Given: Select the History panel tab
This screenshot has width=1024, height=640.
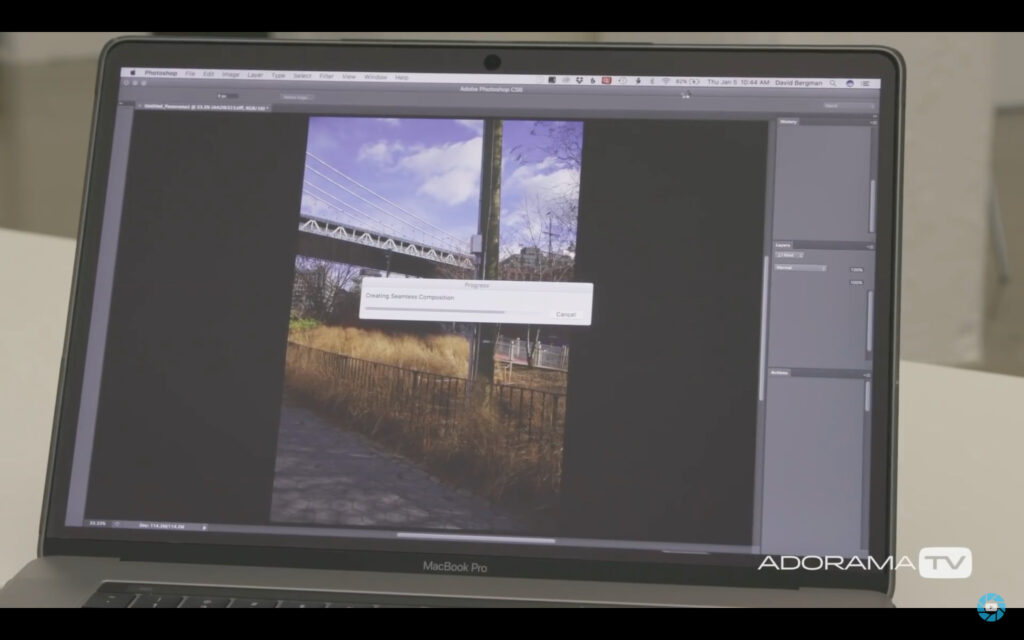Looking at the screenshot, I should 788,122.
